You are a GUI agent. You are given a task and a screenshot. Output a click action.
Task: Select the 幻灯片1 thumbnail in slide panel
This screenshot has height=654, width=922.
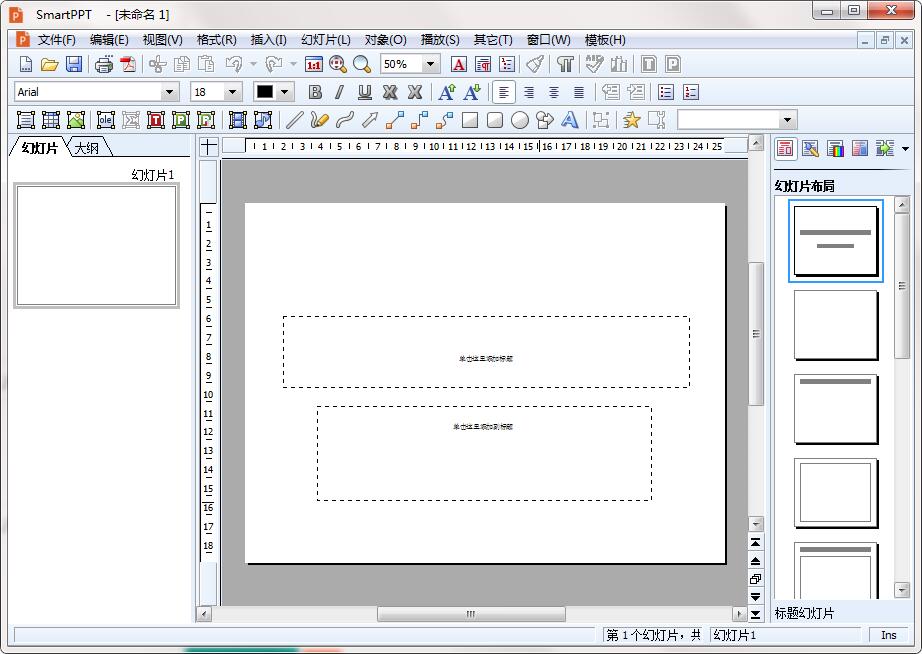click(x=96, y=245)
